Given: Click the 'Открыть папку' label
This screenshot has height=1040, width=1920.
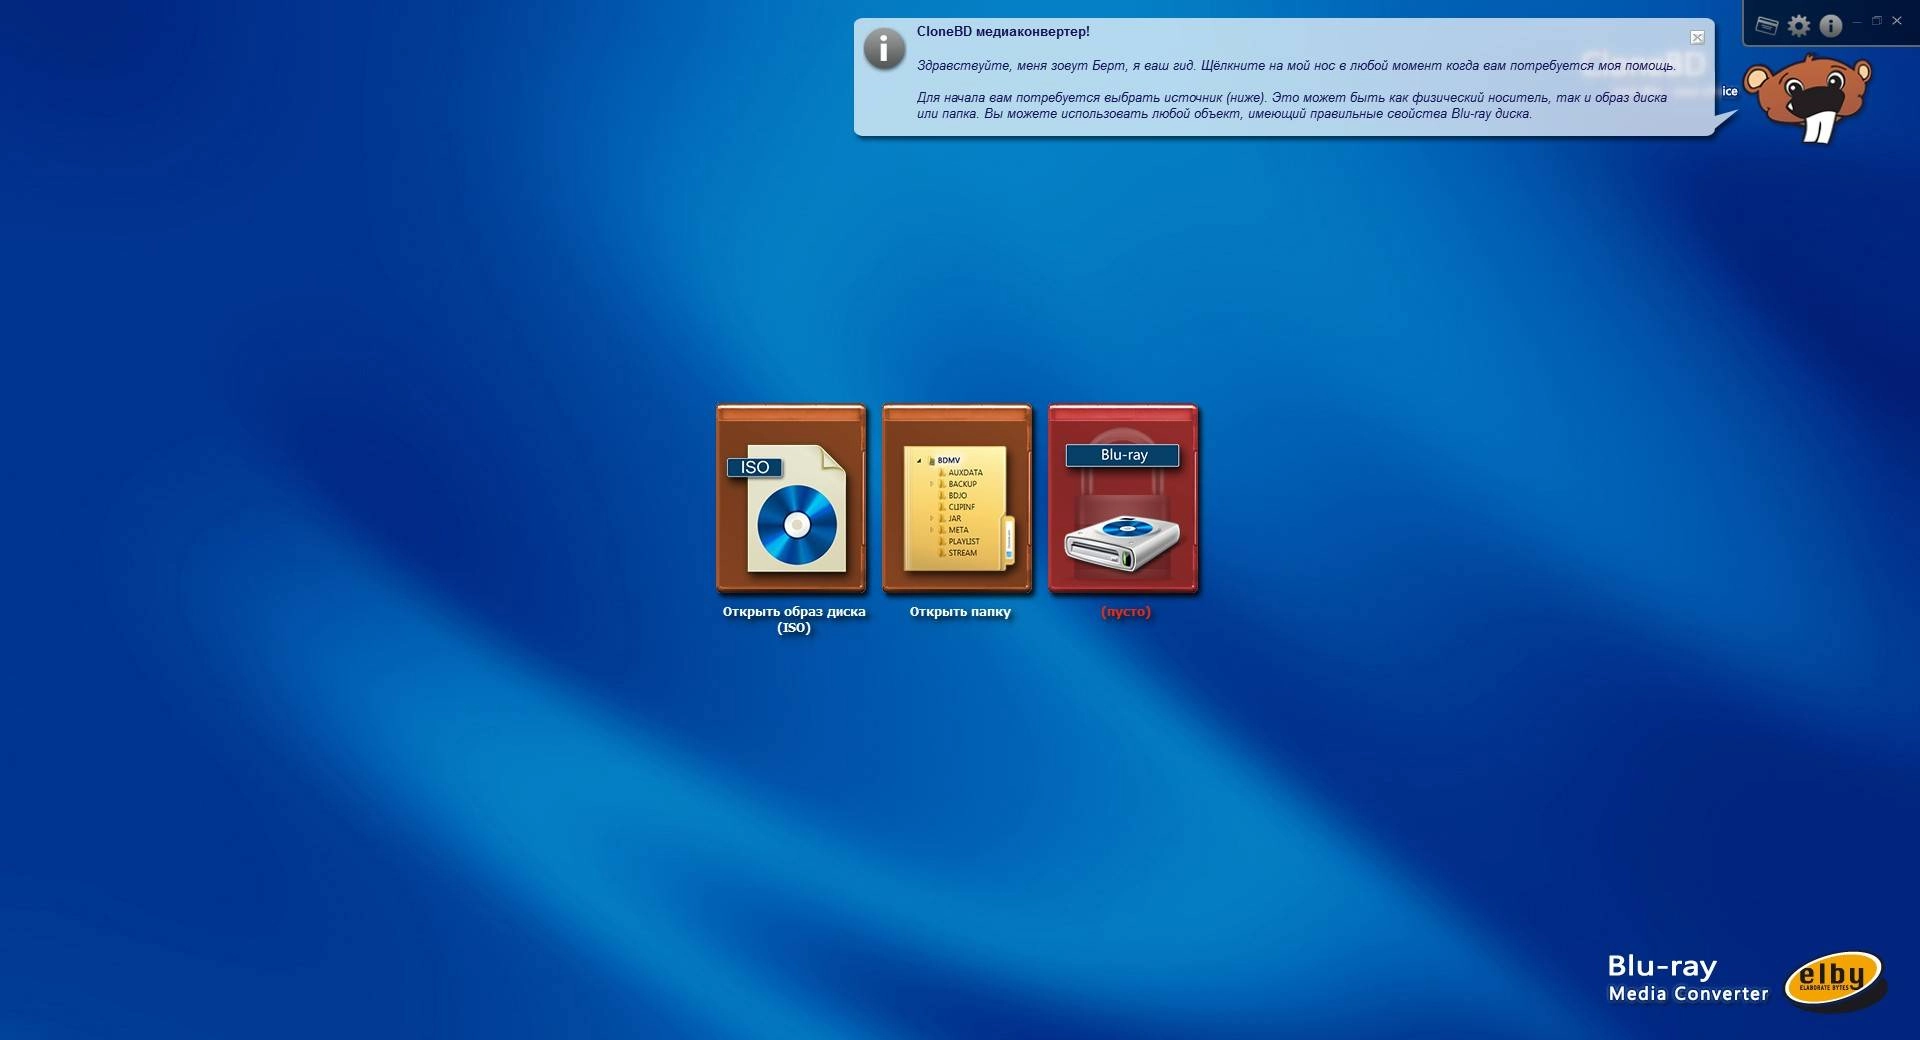Looking at the screenshot, I should click(960, 611).
